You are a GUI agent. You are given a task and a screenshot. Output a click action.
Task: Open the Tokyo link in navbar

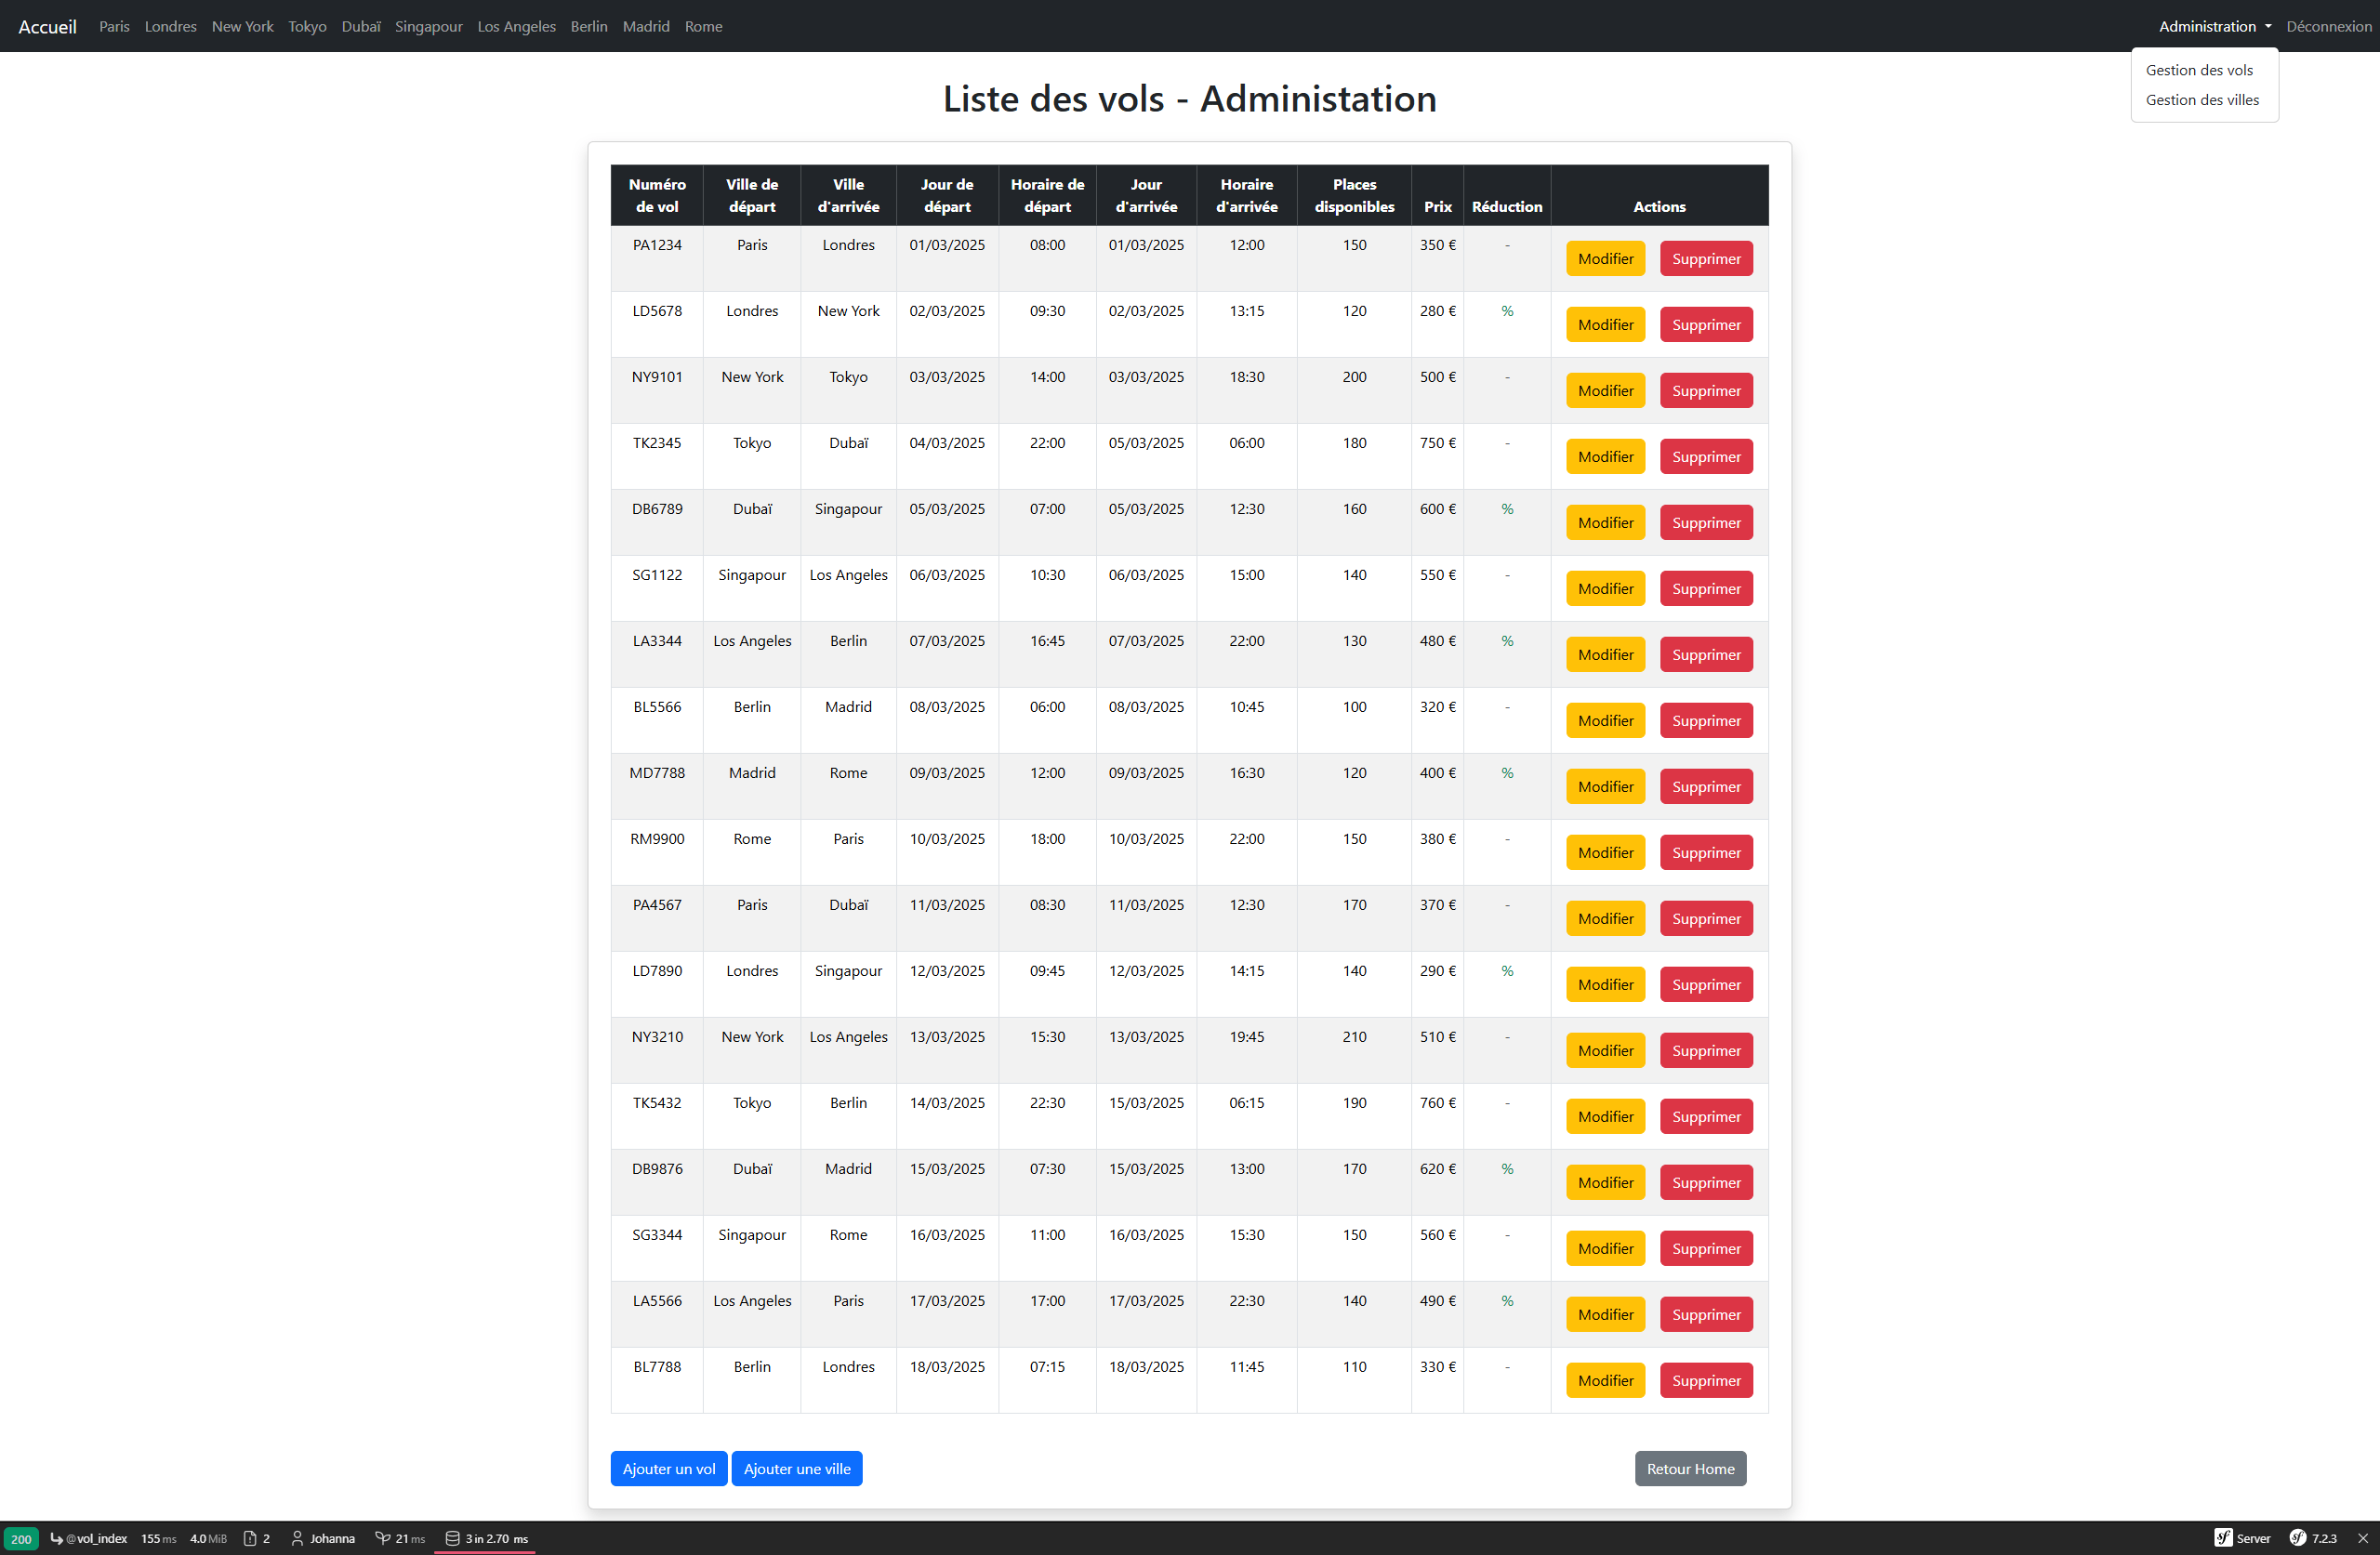(307, 26)
